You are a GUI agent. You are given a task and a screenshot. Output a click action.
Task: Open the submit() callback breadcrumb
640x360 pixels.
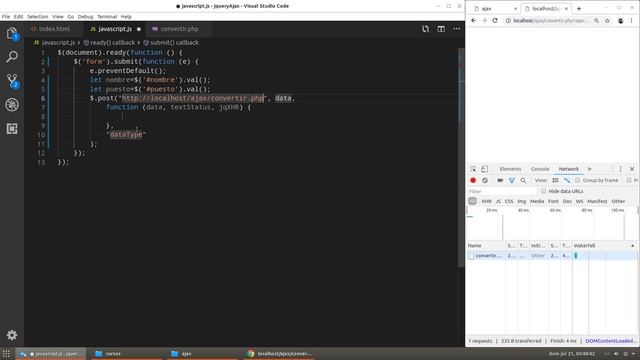click(x=171, y=42)
